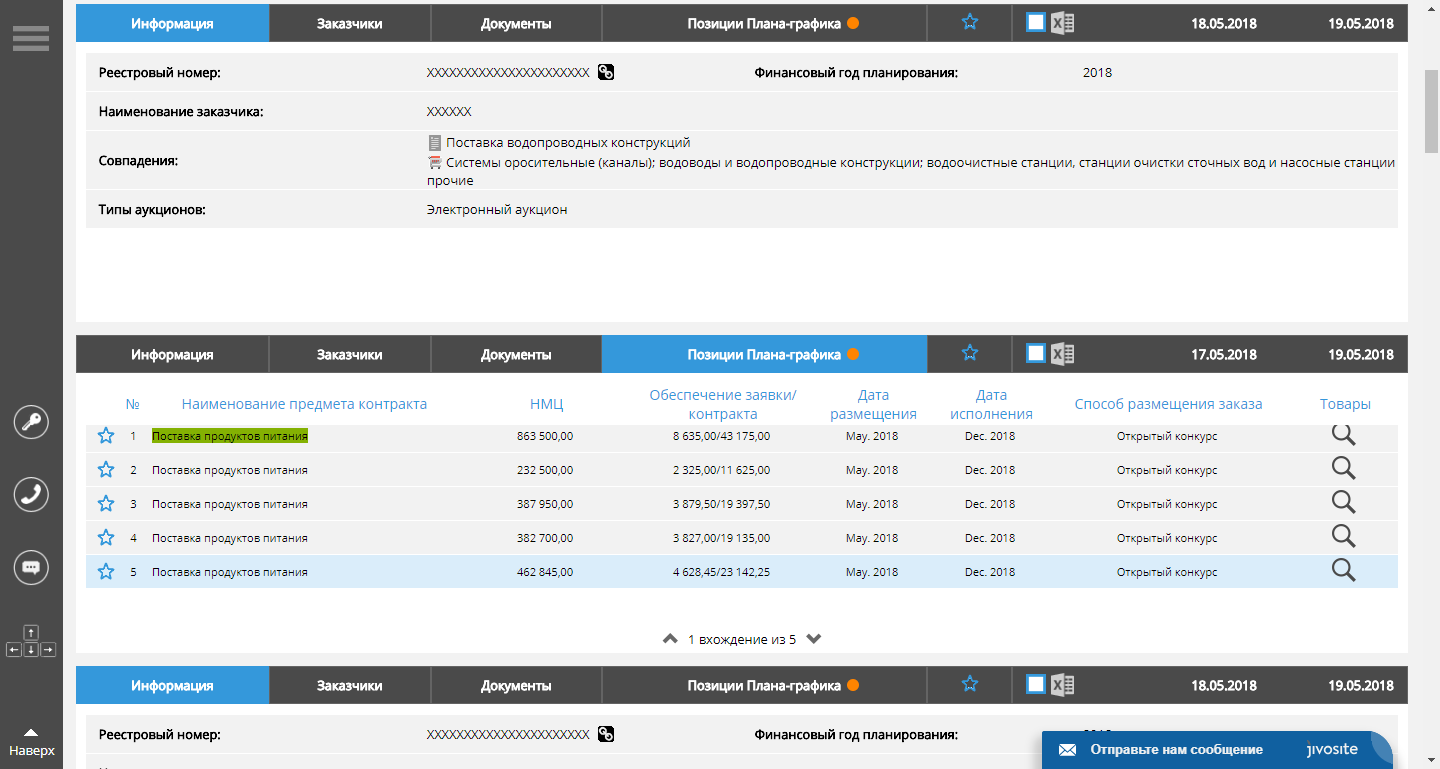Click the text 1 вхождение из 5
The image size is (1440, 769).
click(x=742, y=639)
